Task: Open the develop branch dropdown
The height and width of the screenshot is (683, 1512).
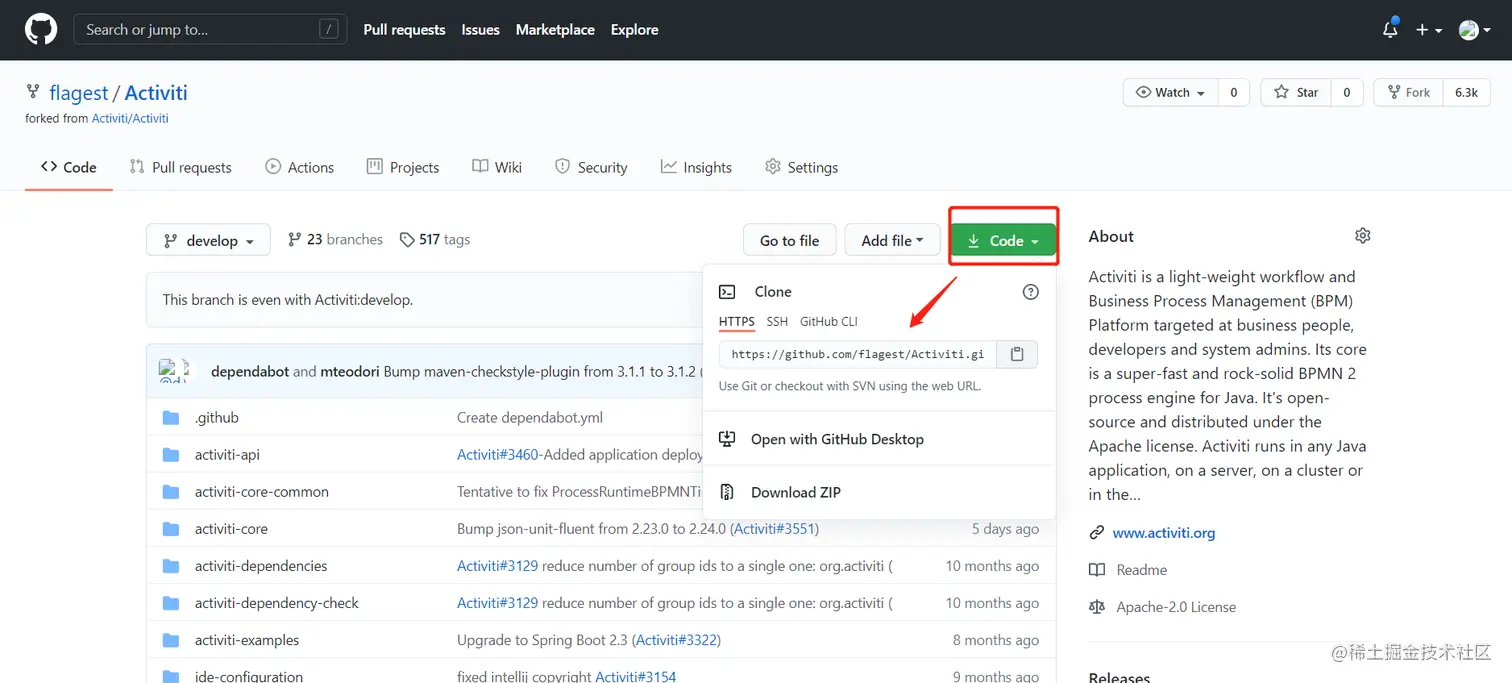Action: coord(208,240)
